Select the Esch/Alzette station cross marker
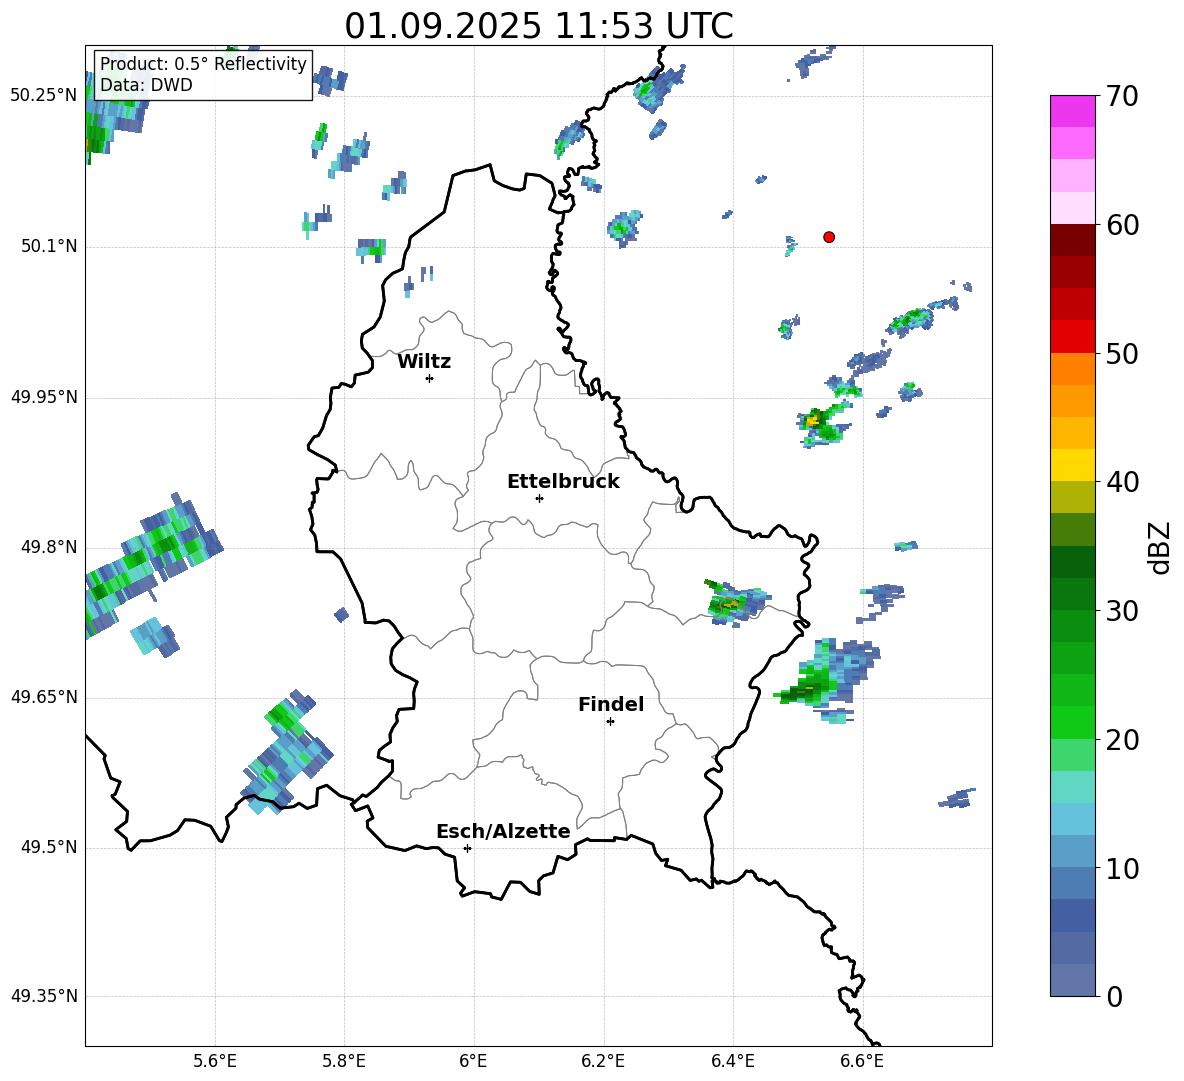The image size is (1184, 1081). (467, 848)
